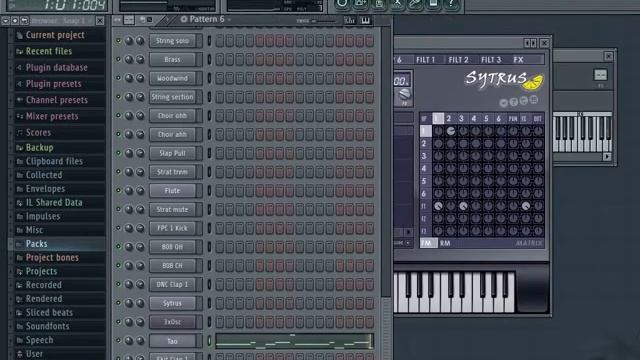Toggle RM mode in Sytrus matrix
The image size is (640, 360).
click(x=445, y=243)
